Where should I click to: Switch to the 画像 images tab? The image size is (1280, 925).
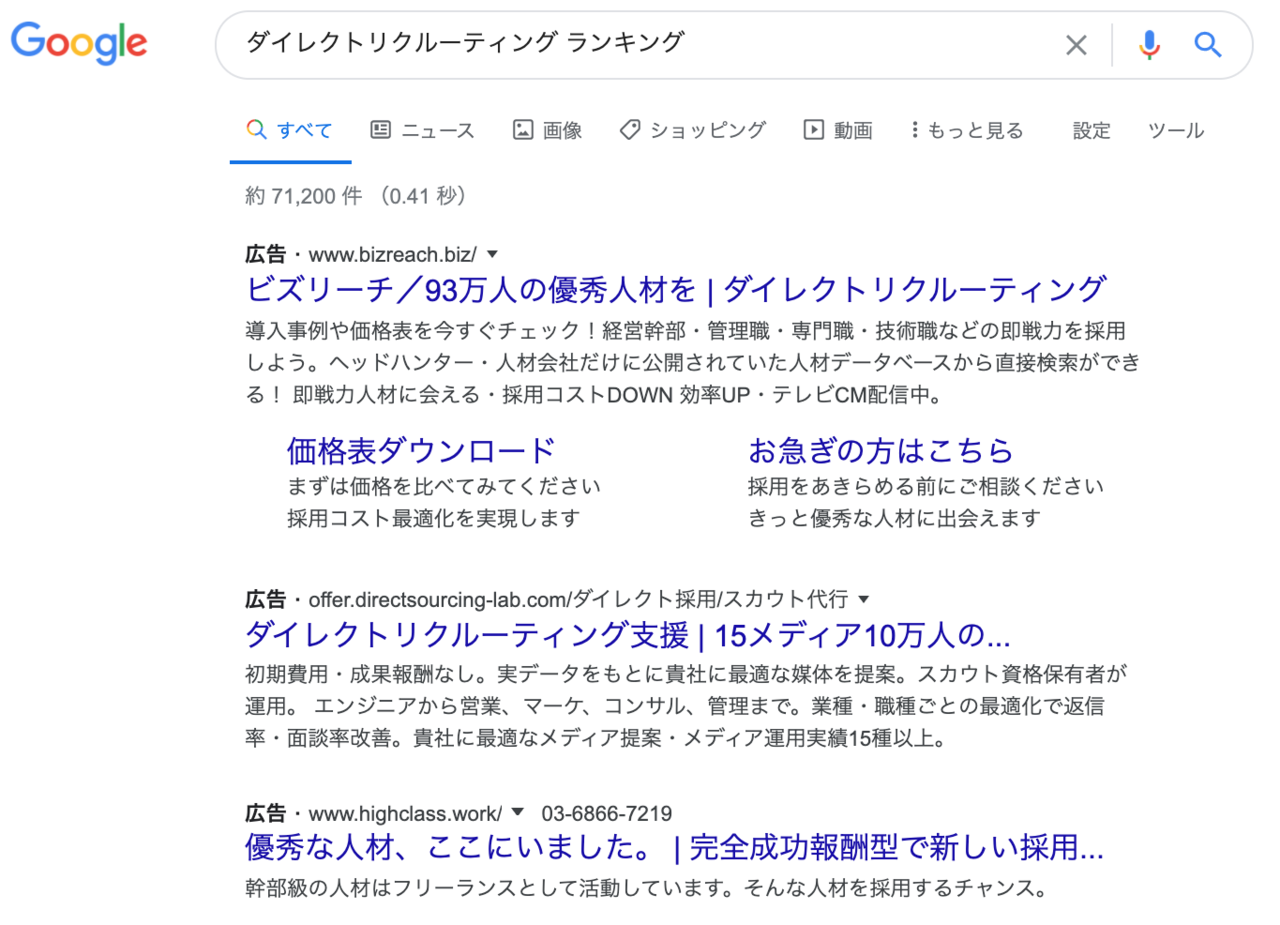click(x=547, y=130)
